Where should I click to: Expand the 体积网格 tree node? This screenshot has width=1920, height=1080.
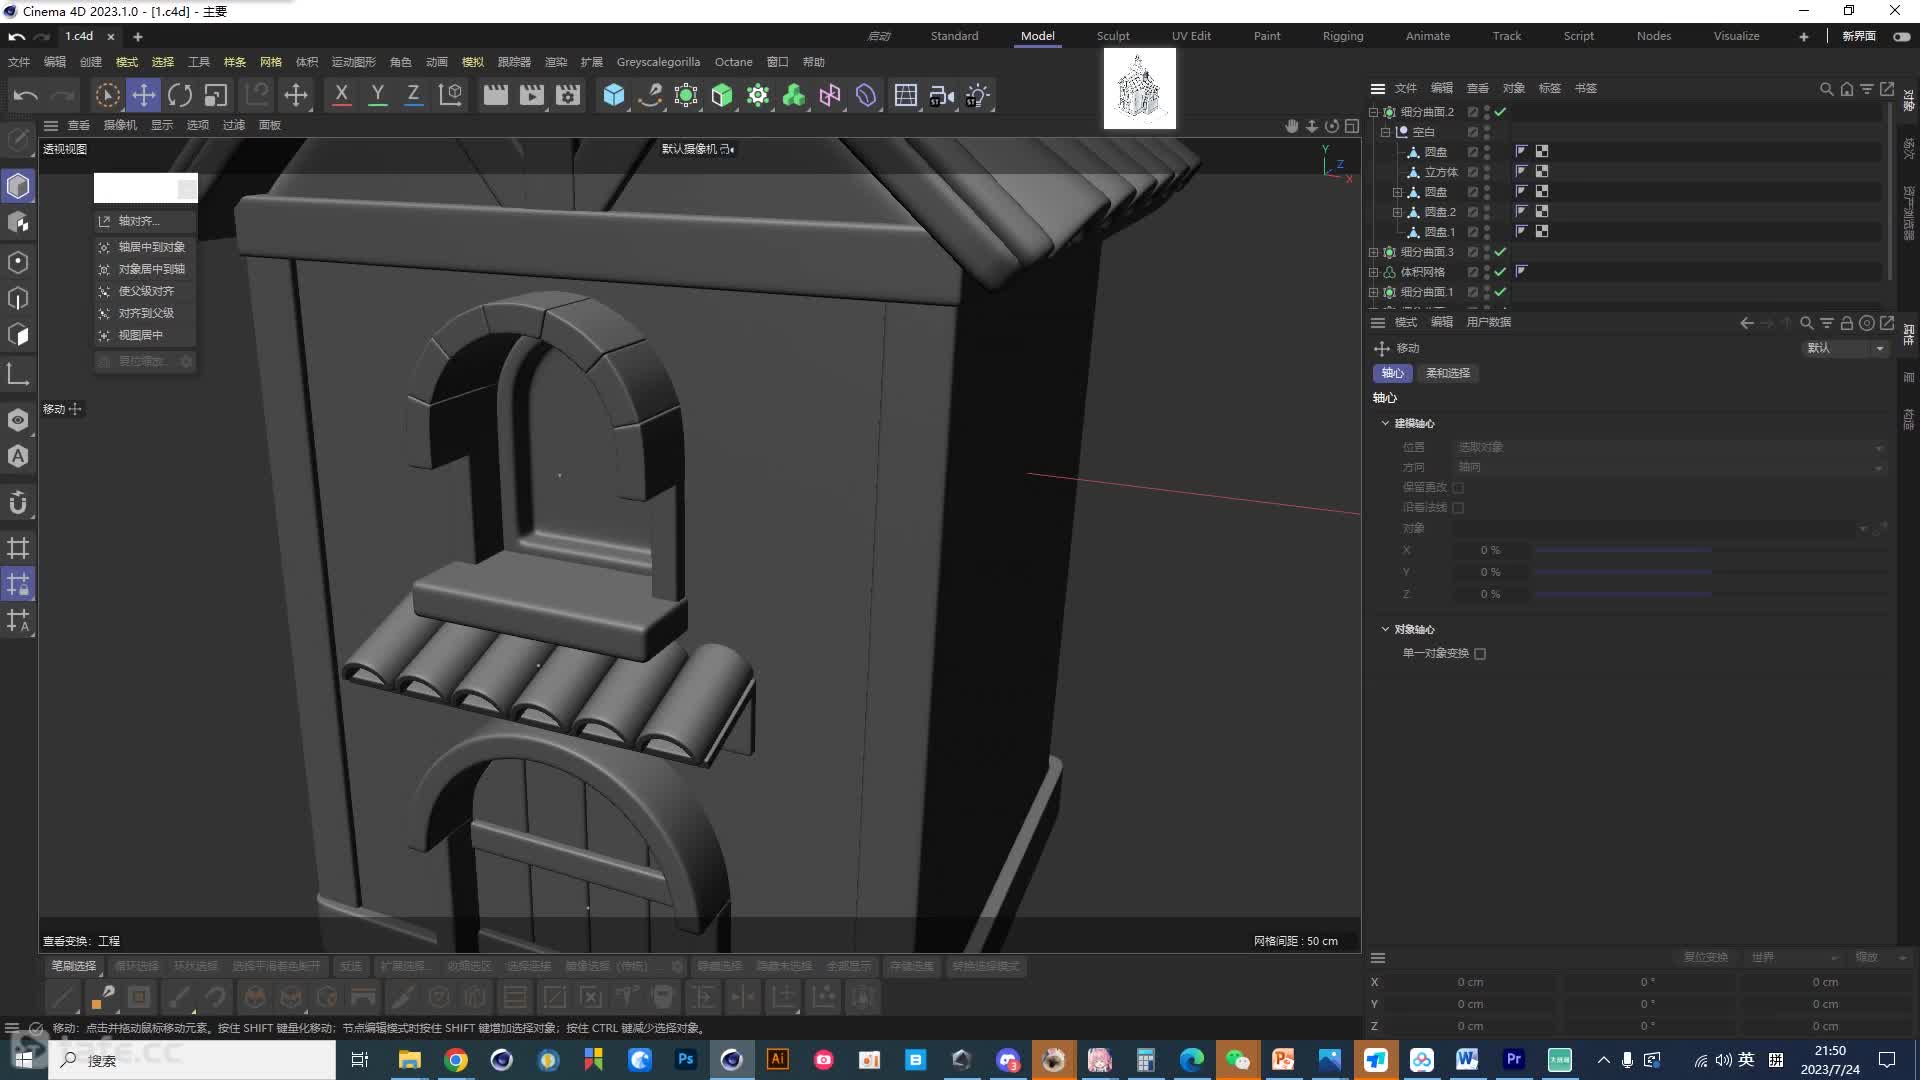pyautogui.click(x=1374, y=272)
